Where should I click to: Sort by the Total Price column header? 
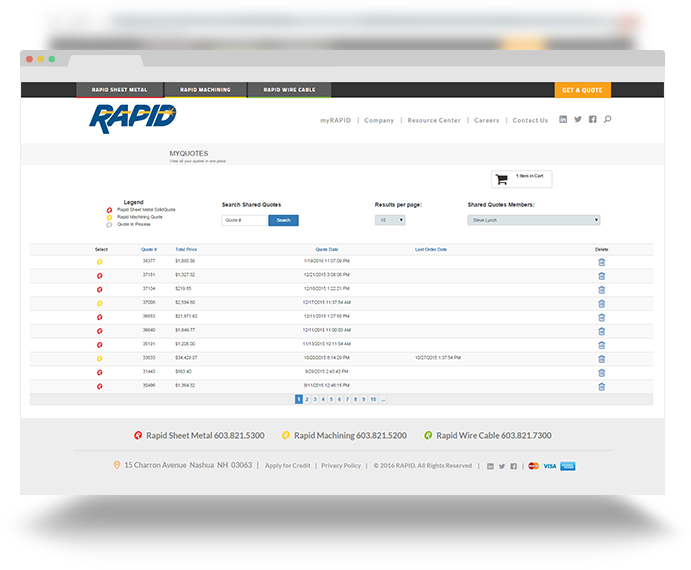click(x=186, y=250)
